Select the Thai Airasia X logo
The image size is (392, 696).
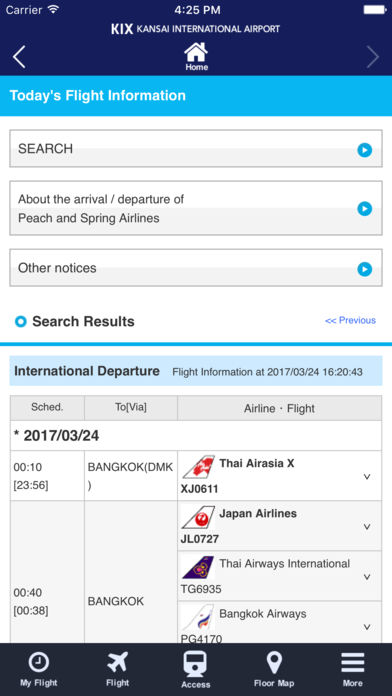(x=198, y=467)
